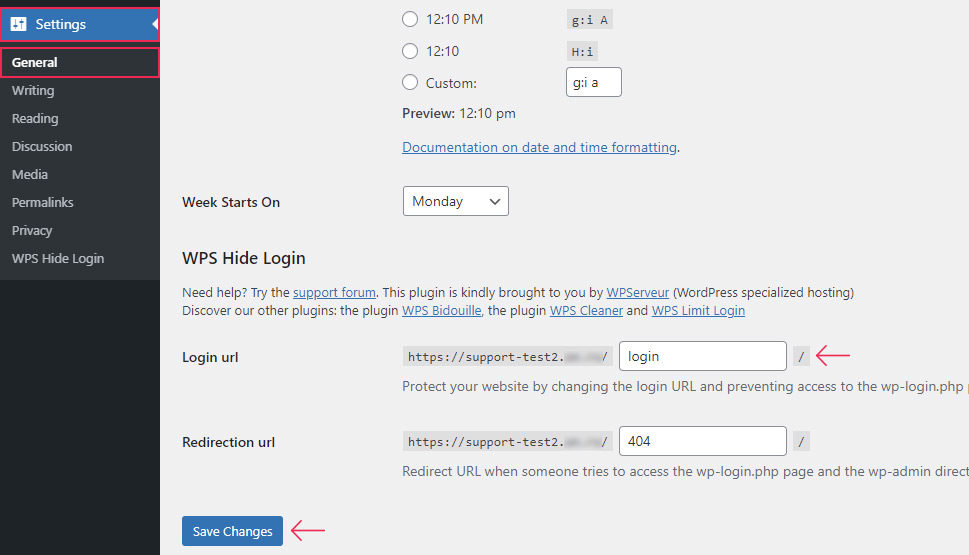Open Media settings page
The width and height of the screenshot is (969, 555).
click(30, 174)
